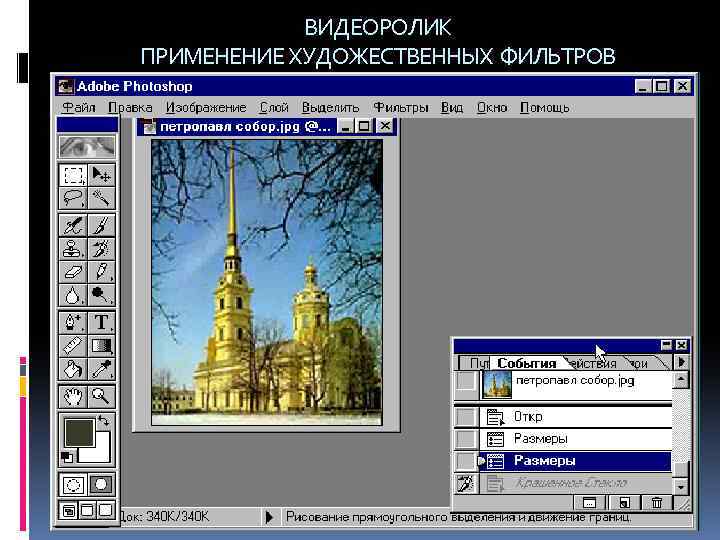Select the highlighted Размеры history state
The height and width of the screenshot is (540, 720).
pos(575,461)
